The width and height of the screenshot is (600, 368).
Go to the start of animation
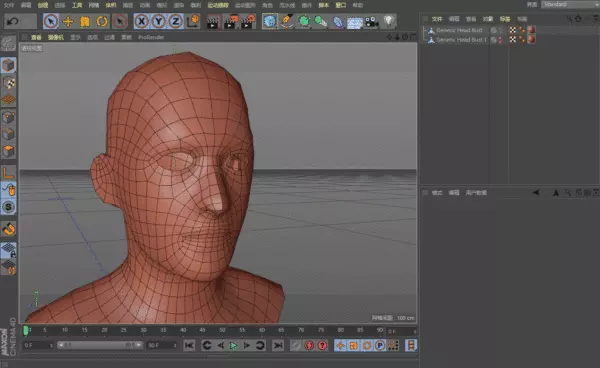click(189, 345)
